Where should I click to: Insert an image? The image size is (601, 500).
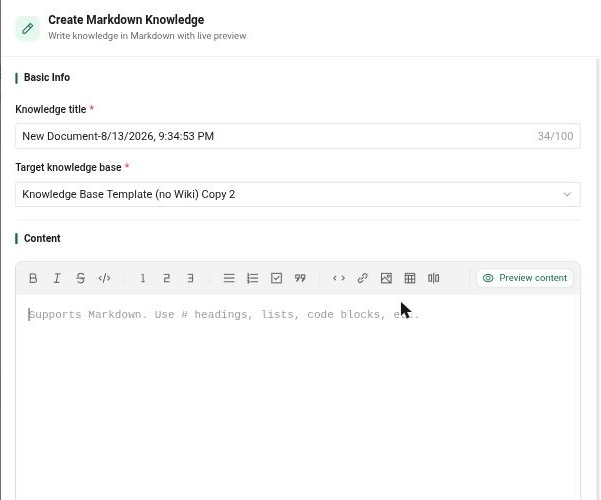[x=386, y=278]
